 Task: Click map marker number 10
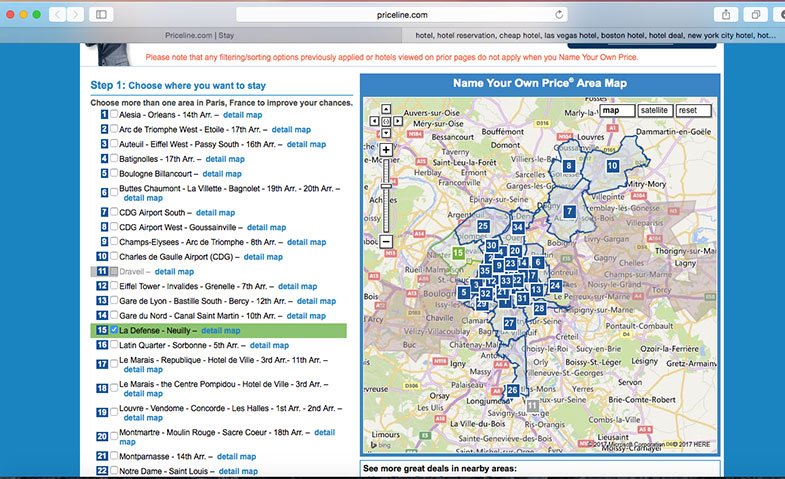[612, 166]
